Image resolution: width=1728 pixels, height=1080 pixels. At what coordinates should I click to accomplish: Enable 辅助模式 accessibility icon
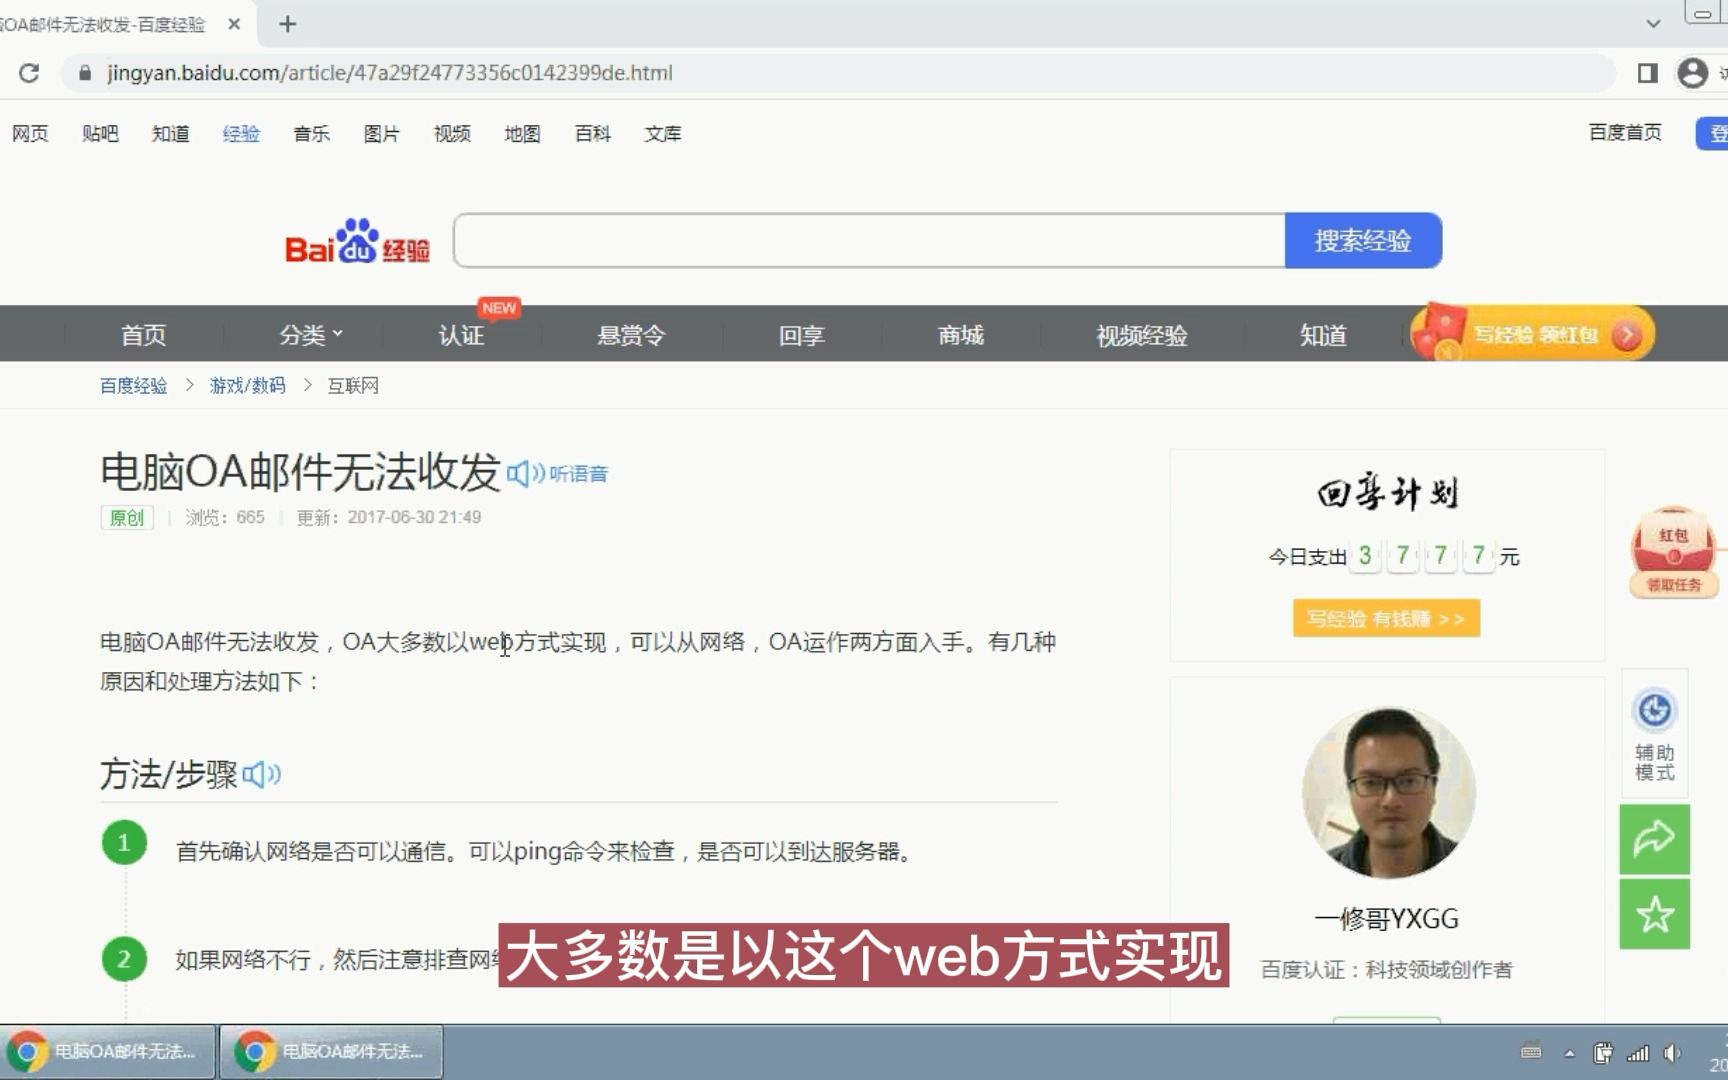coord(1655,735)
